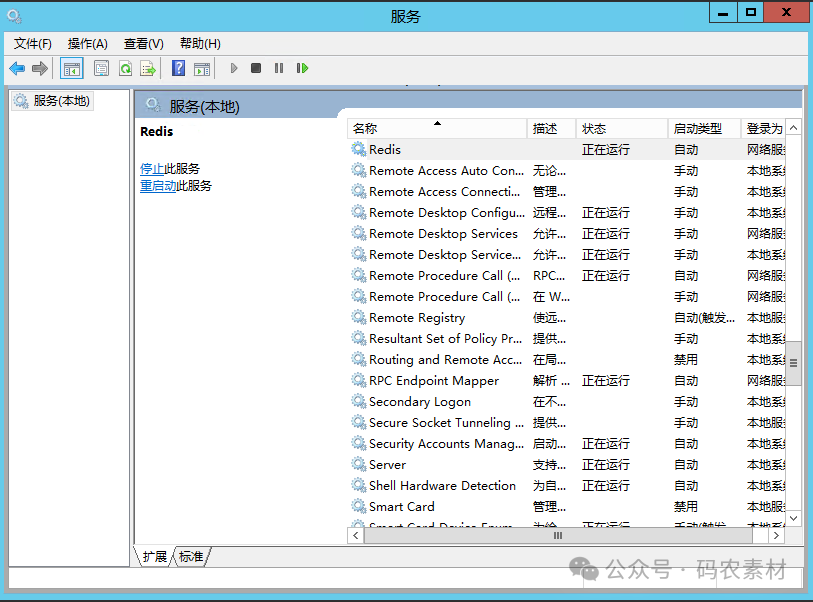Go forward with the gray right arrow

[x=40, y=68]
